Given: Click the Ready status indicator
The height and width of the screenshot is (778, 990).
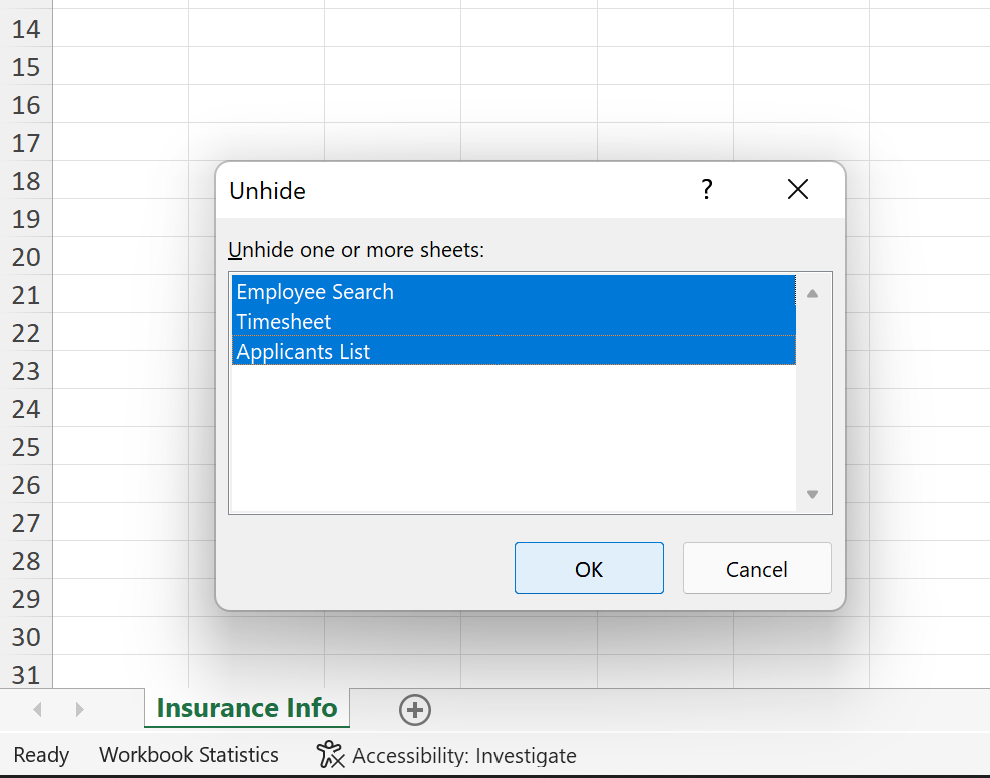Looking at the screenshot, I should 40,755.
